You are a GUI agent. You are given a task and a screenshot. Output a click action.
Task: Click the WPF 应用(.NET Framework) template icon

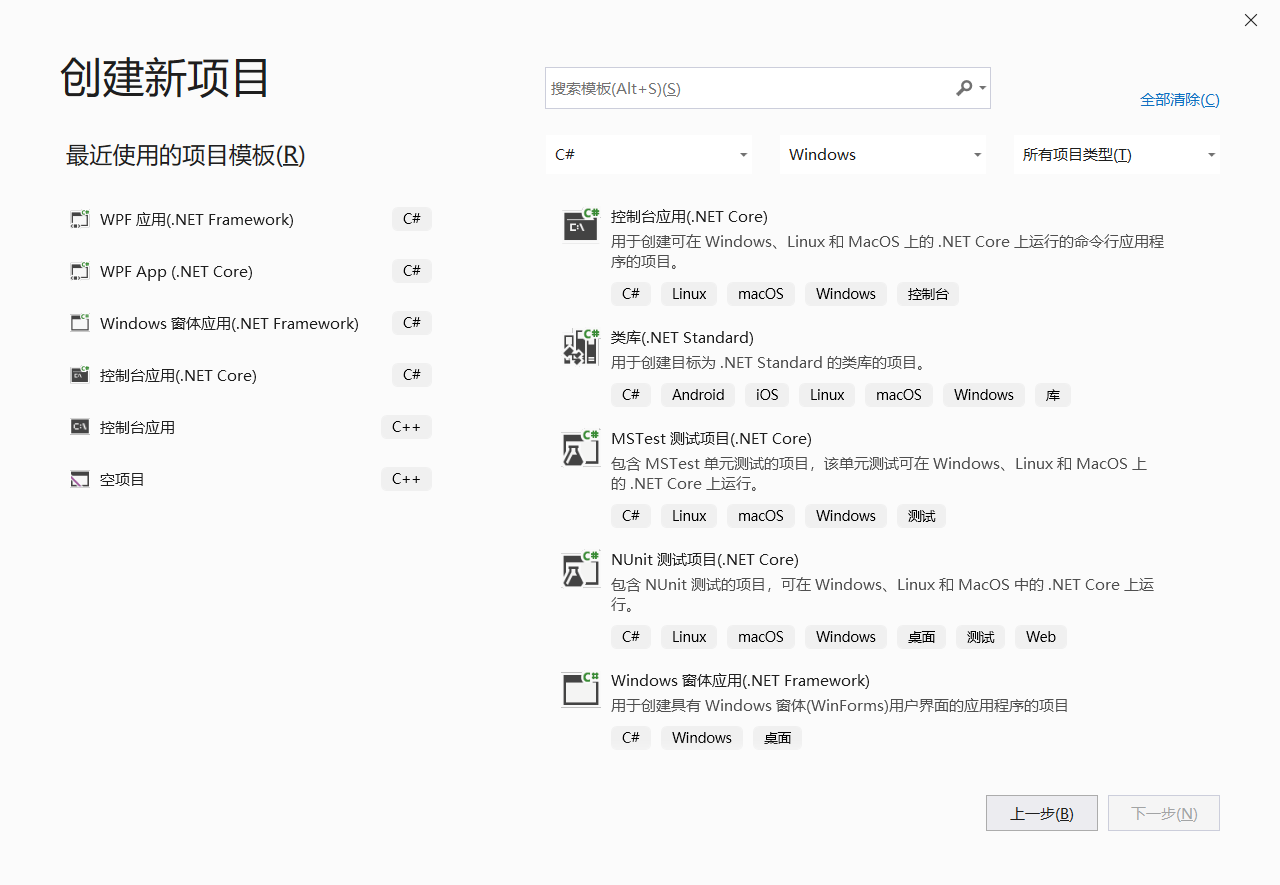coord(80,219)
